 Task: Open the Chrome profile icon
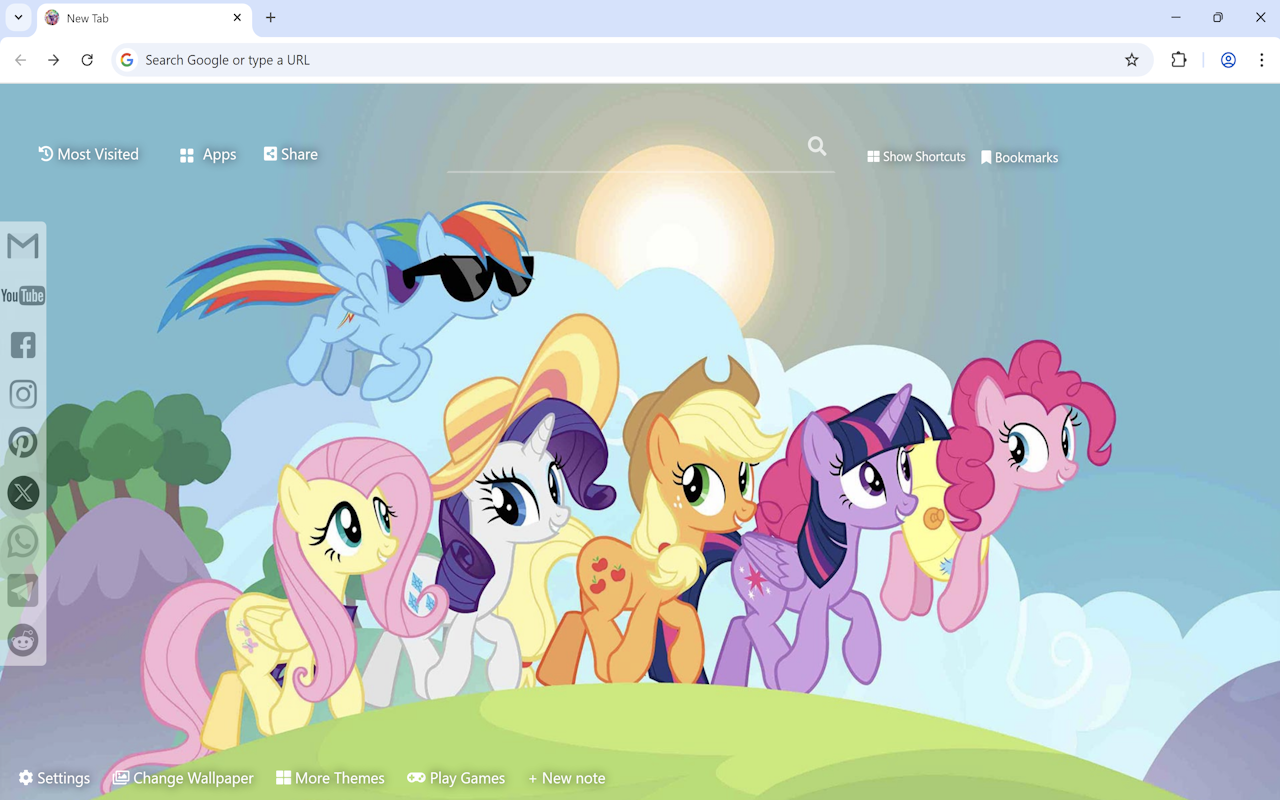(x=1228, y=60)
